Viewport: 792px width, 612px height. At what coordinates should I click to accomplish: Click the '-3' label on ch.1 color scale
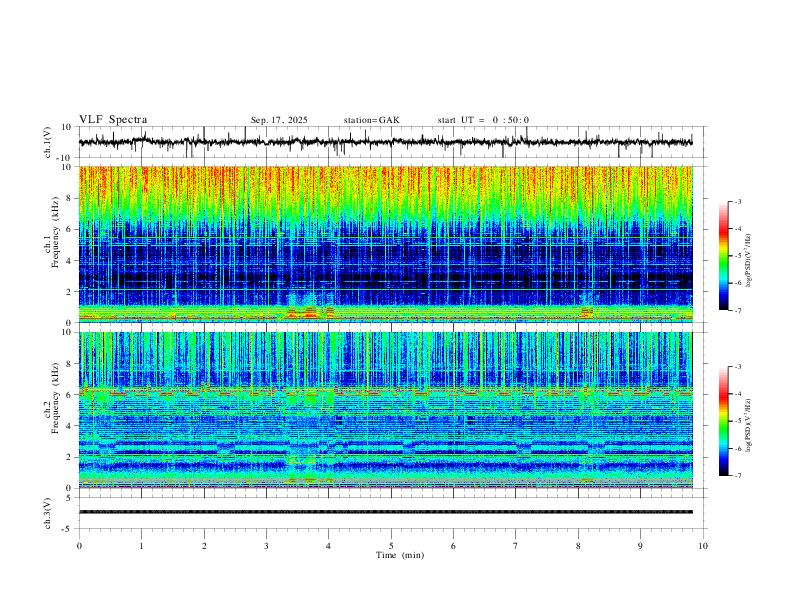737,201
